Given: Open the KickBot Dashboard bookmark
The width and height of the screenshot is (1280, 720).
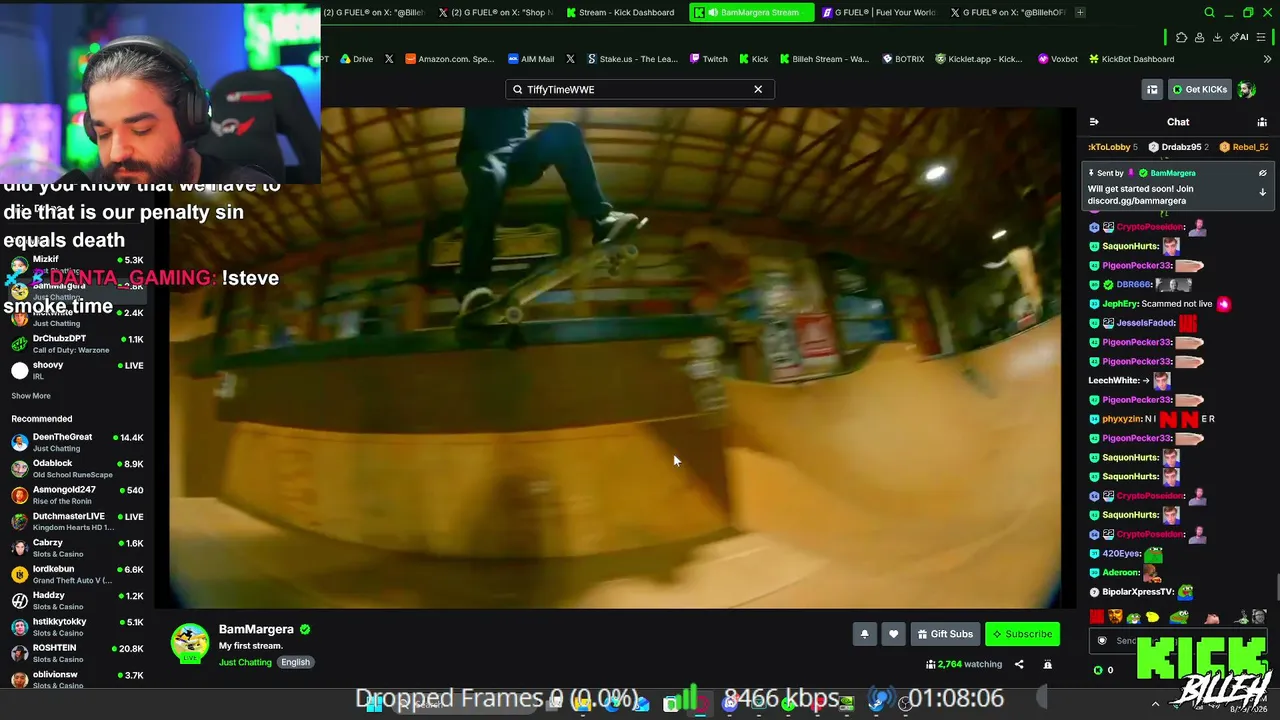Looking at the screenshot, I should pyautogui.click(x=1131, y=59).
